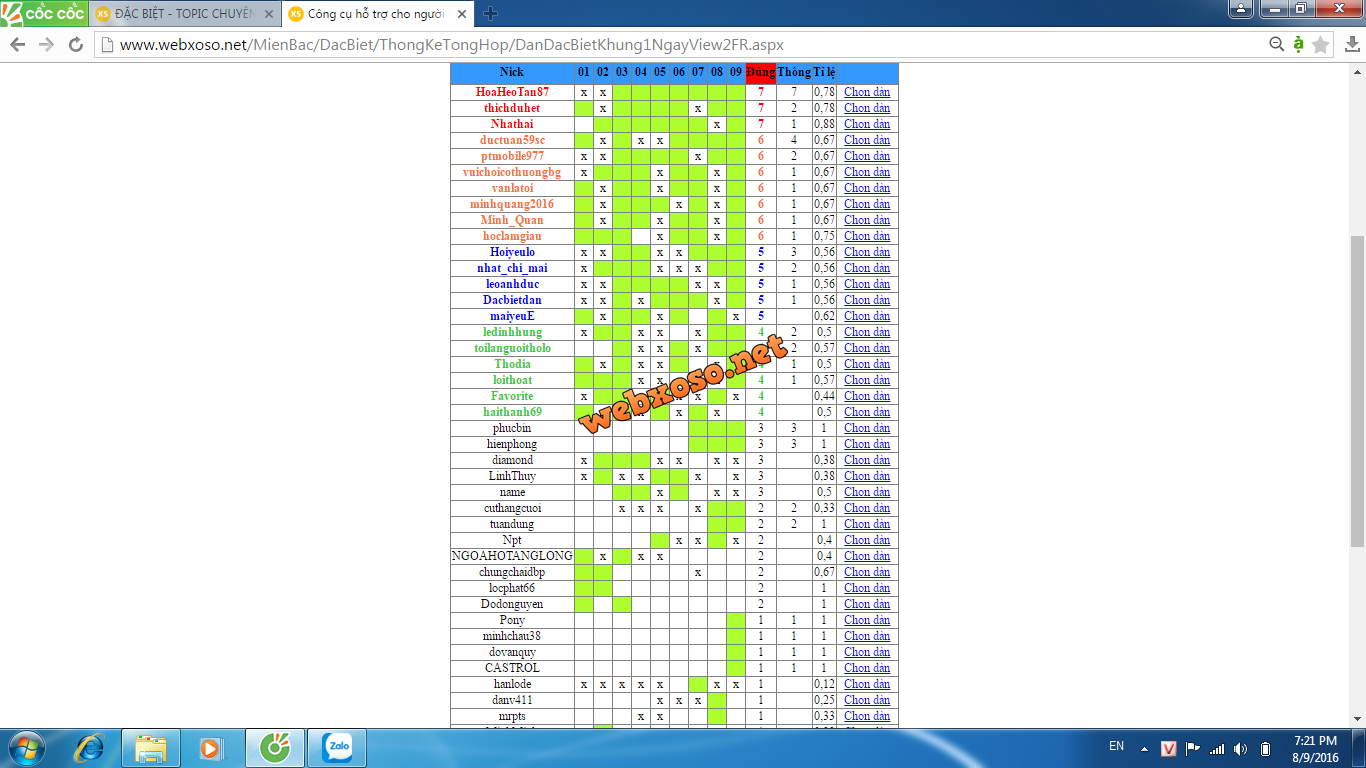Open the Windows Start menu
Screen dimensions: 1366x768
26,748
